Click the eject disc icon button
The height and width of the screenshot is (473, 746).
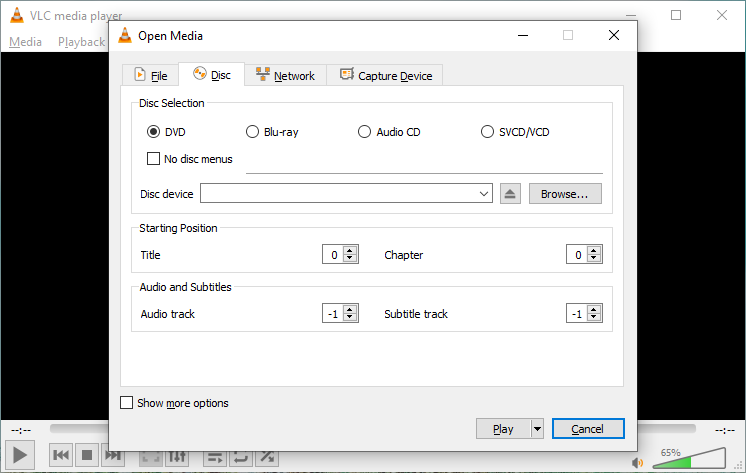pos(510,194)
